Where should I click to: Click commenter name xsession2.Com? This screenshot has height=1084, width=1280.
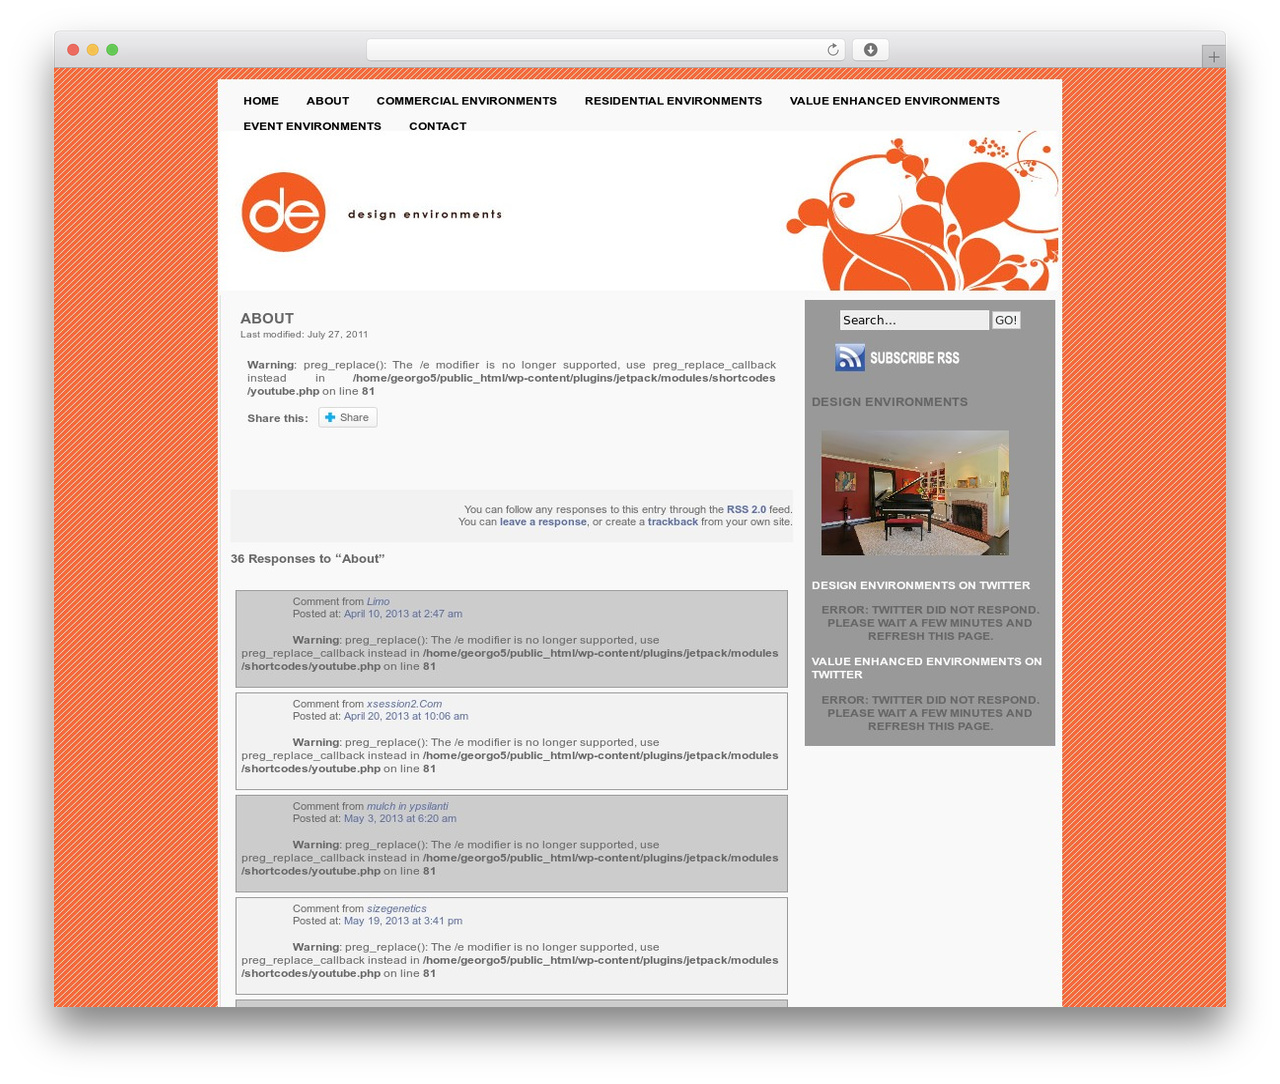pyautogui.click(x=404, y=704)
